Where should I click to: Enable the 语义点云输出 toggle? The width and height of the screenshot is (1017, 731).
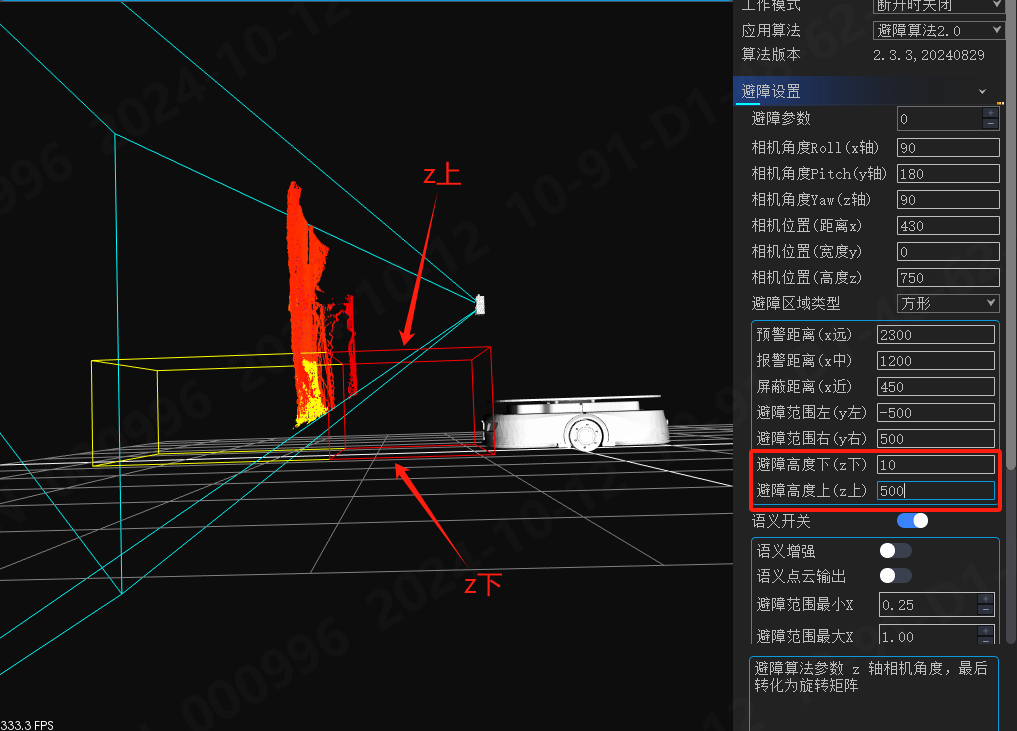(896, 575)
